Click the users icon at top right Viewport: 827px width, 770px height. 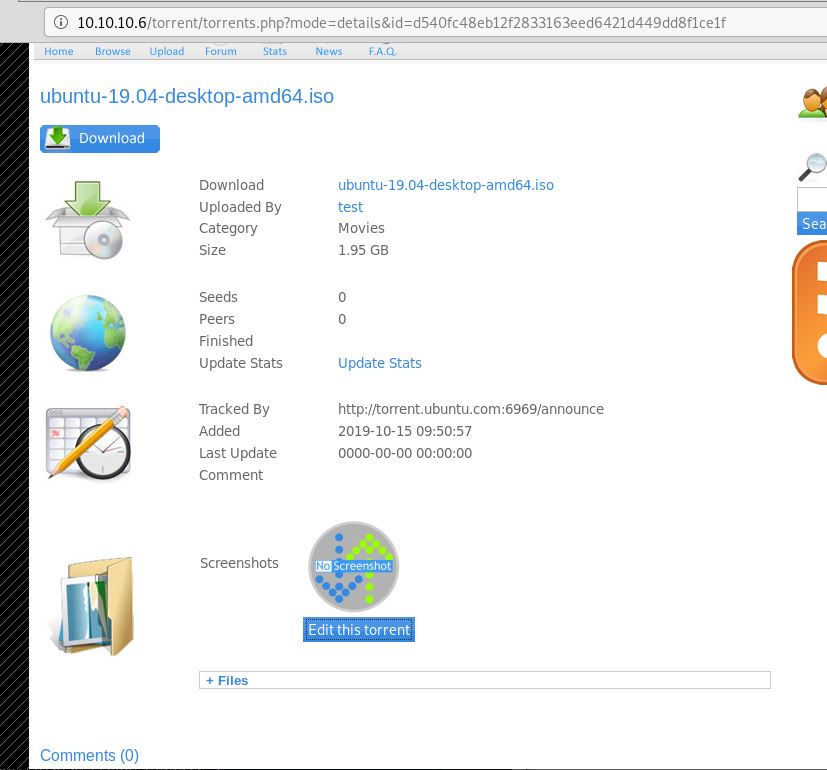click(x=813, y=103)
